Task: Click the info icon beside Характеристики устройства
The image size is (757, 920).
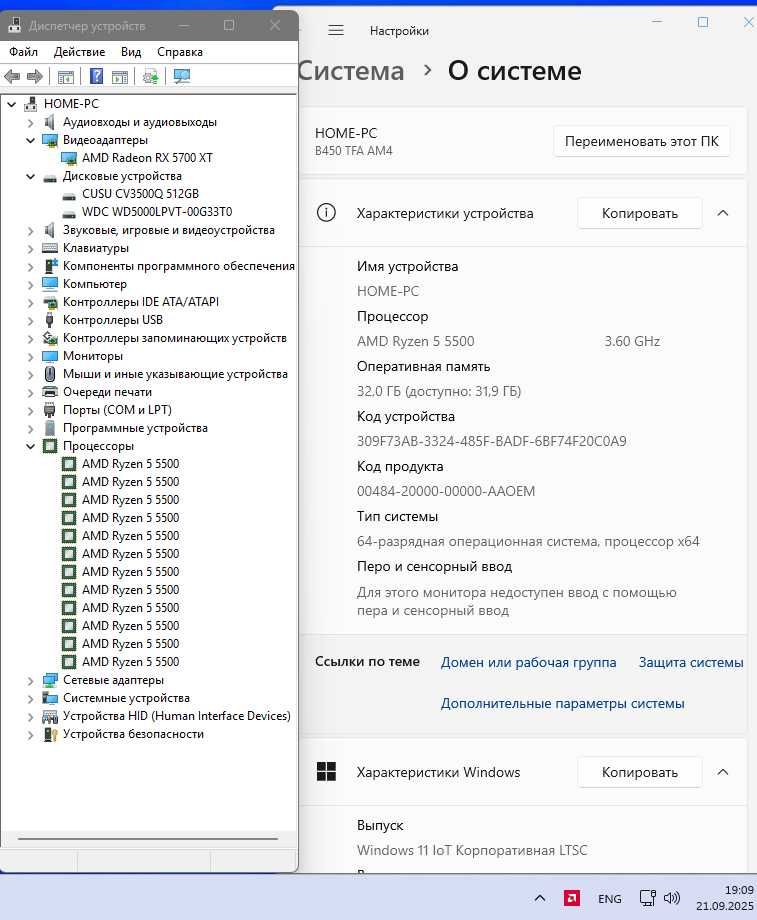Action: tap(326, 212)
